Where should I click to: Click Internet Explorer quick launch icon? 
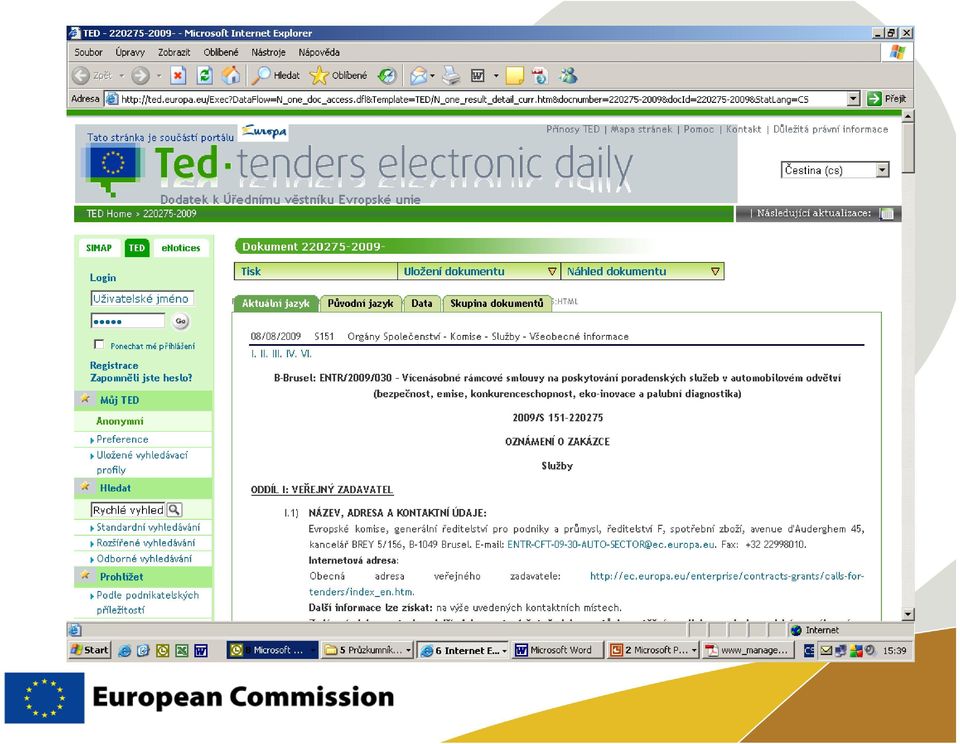124,650
